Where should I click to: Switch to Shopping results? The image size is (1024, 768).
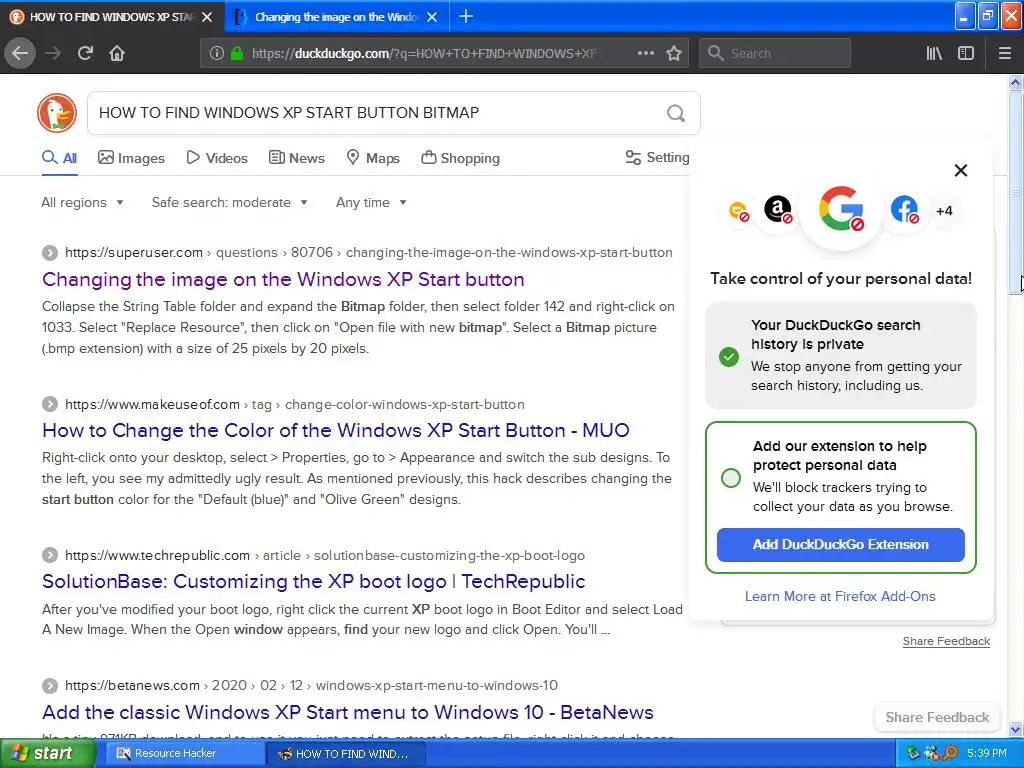tap(460, 158)
